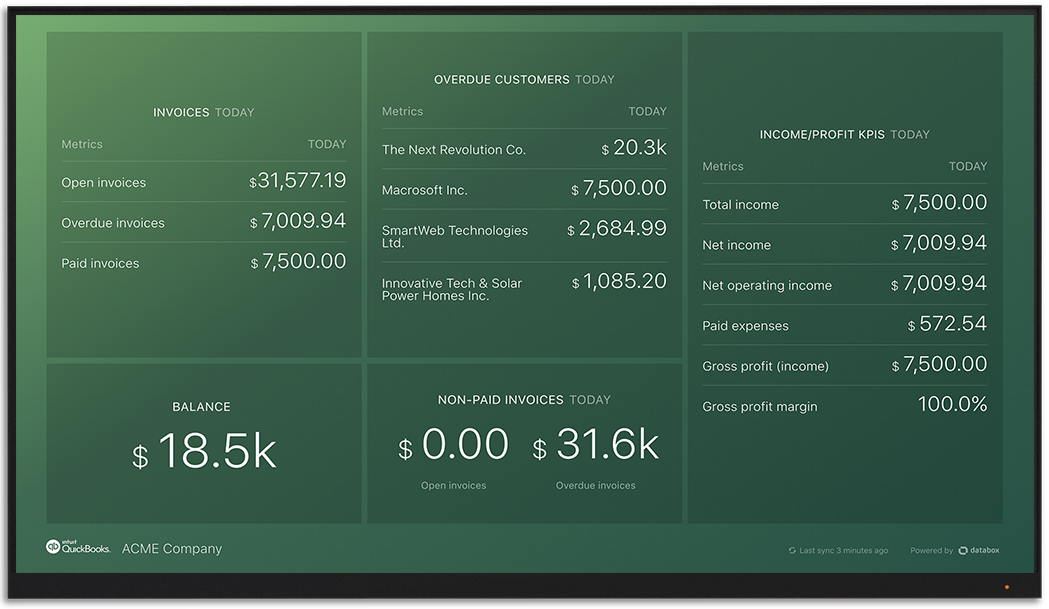Click The Next Revolution Co. customer
Image resolution: width=1049 pixels, height=609 pixels.
pyautogui.click(x=453, y=150)
